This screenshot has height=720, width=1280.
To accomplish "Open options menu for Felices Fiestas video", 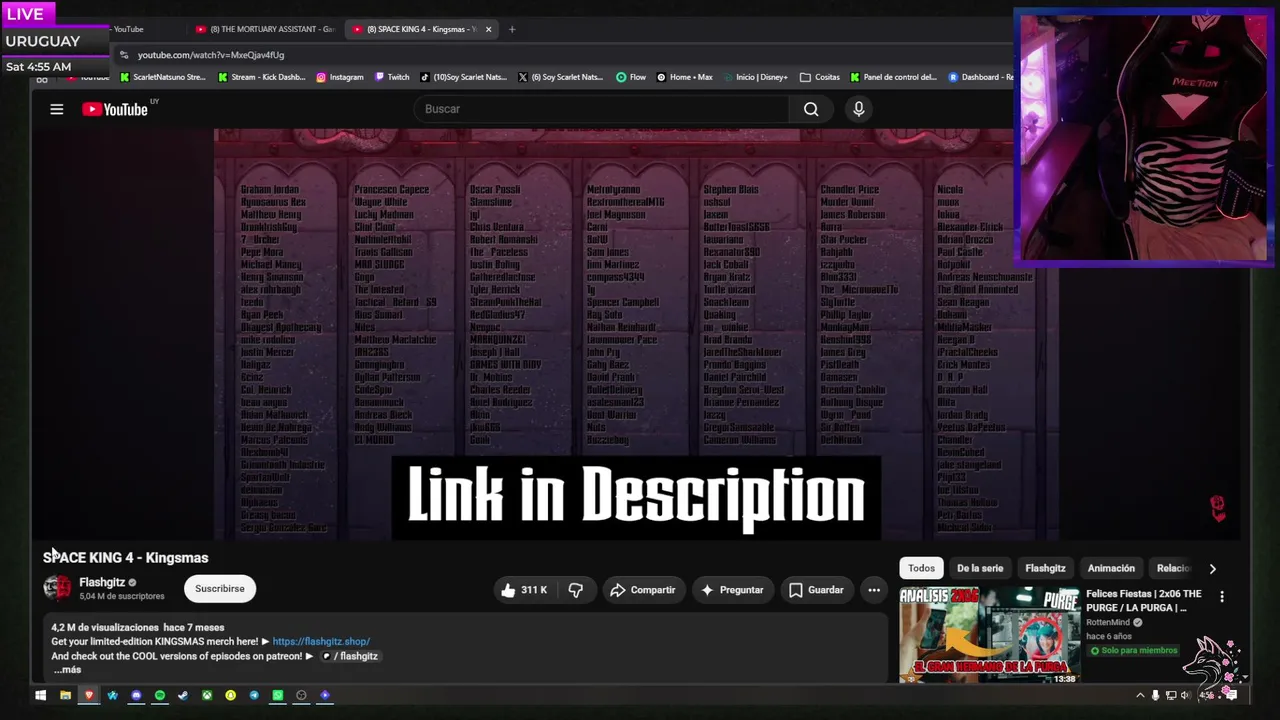I will pos(1221,597).
